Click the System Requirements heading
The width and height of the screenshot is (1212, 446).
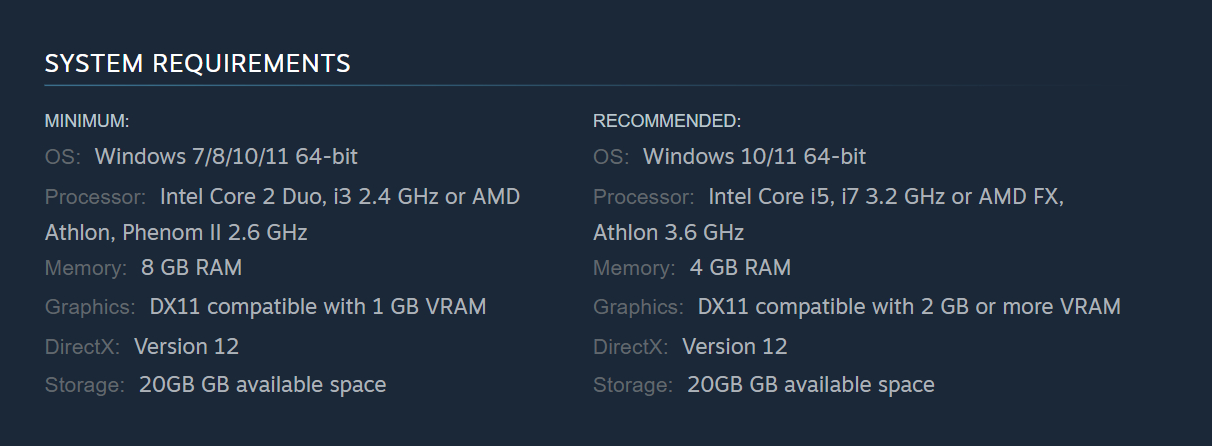tap(197, 64)
